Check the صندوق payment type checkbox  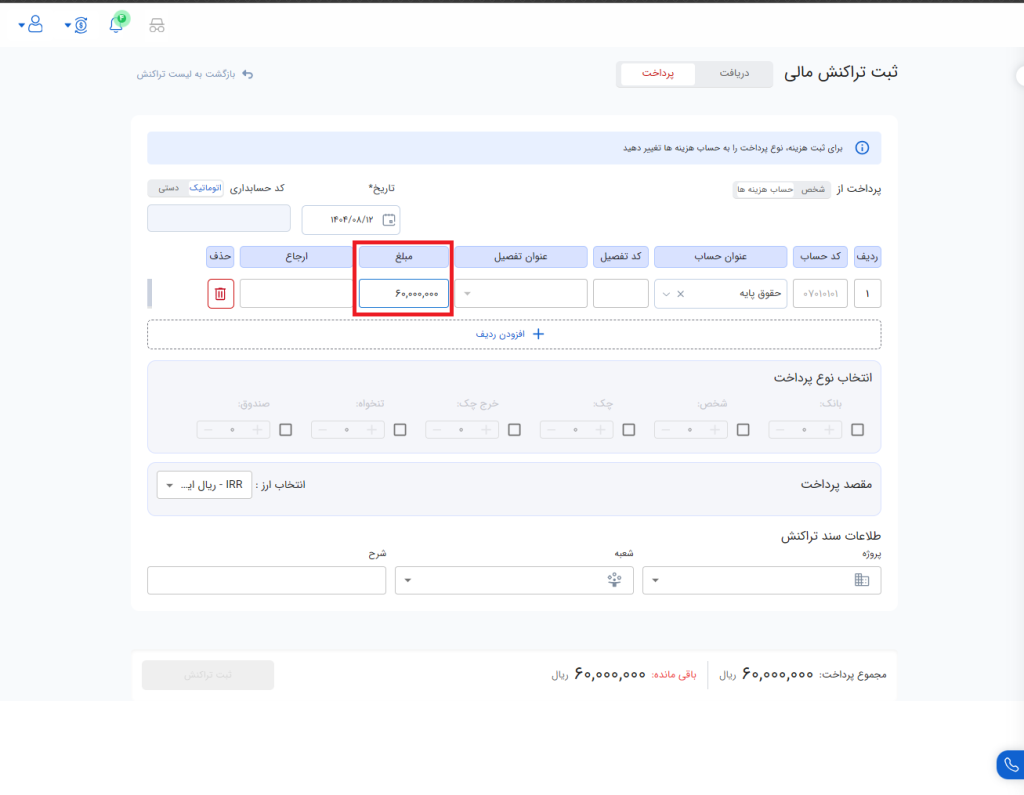pos(286,430)
